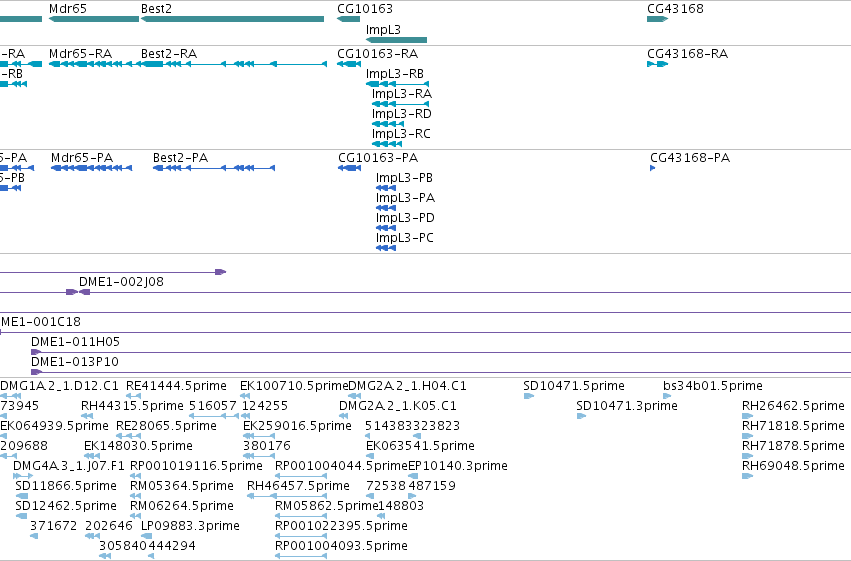
Task: Open EST EK064939.5prime
Action: pos(54,426)
